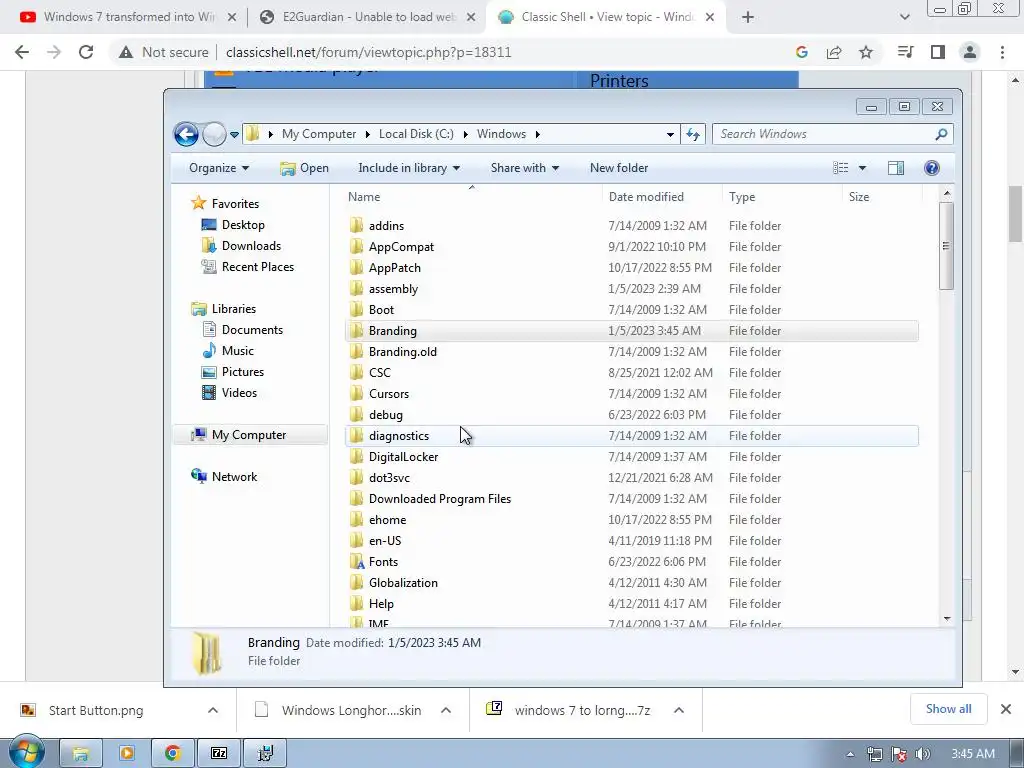This screenshot has width=1024, height=768.
Task: Open a new browser tab
Action: (x=748, y=17)
